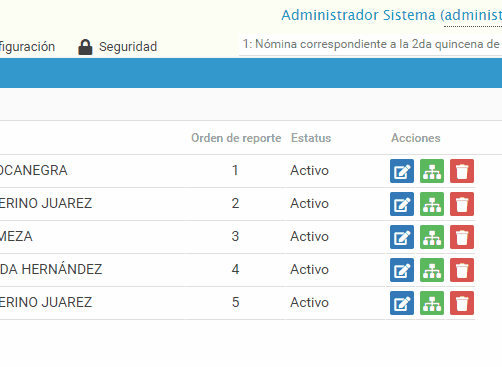Select the MEZA name cell
This screenshot has width=502, height=367.
coord(16,236)
